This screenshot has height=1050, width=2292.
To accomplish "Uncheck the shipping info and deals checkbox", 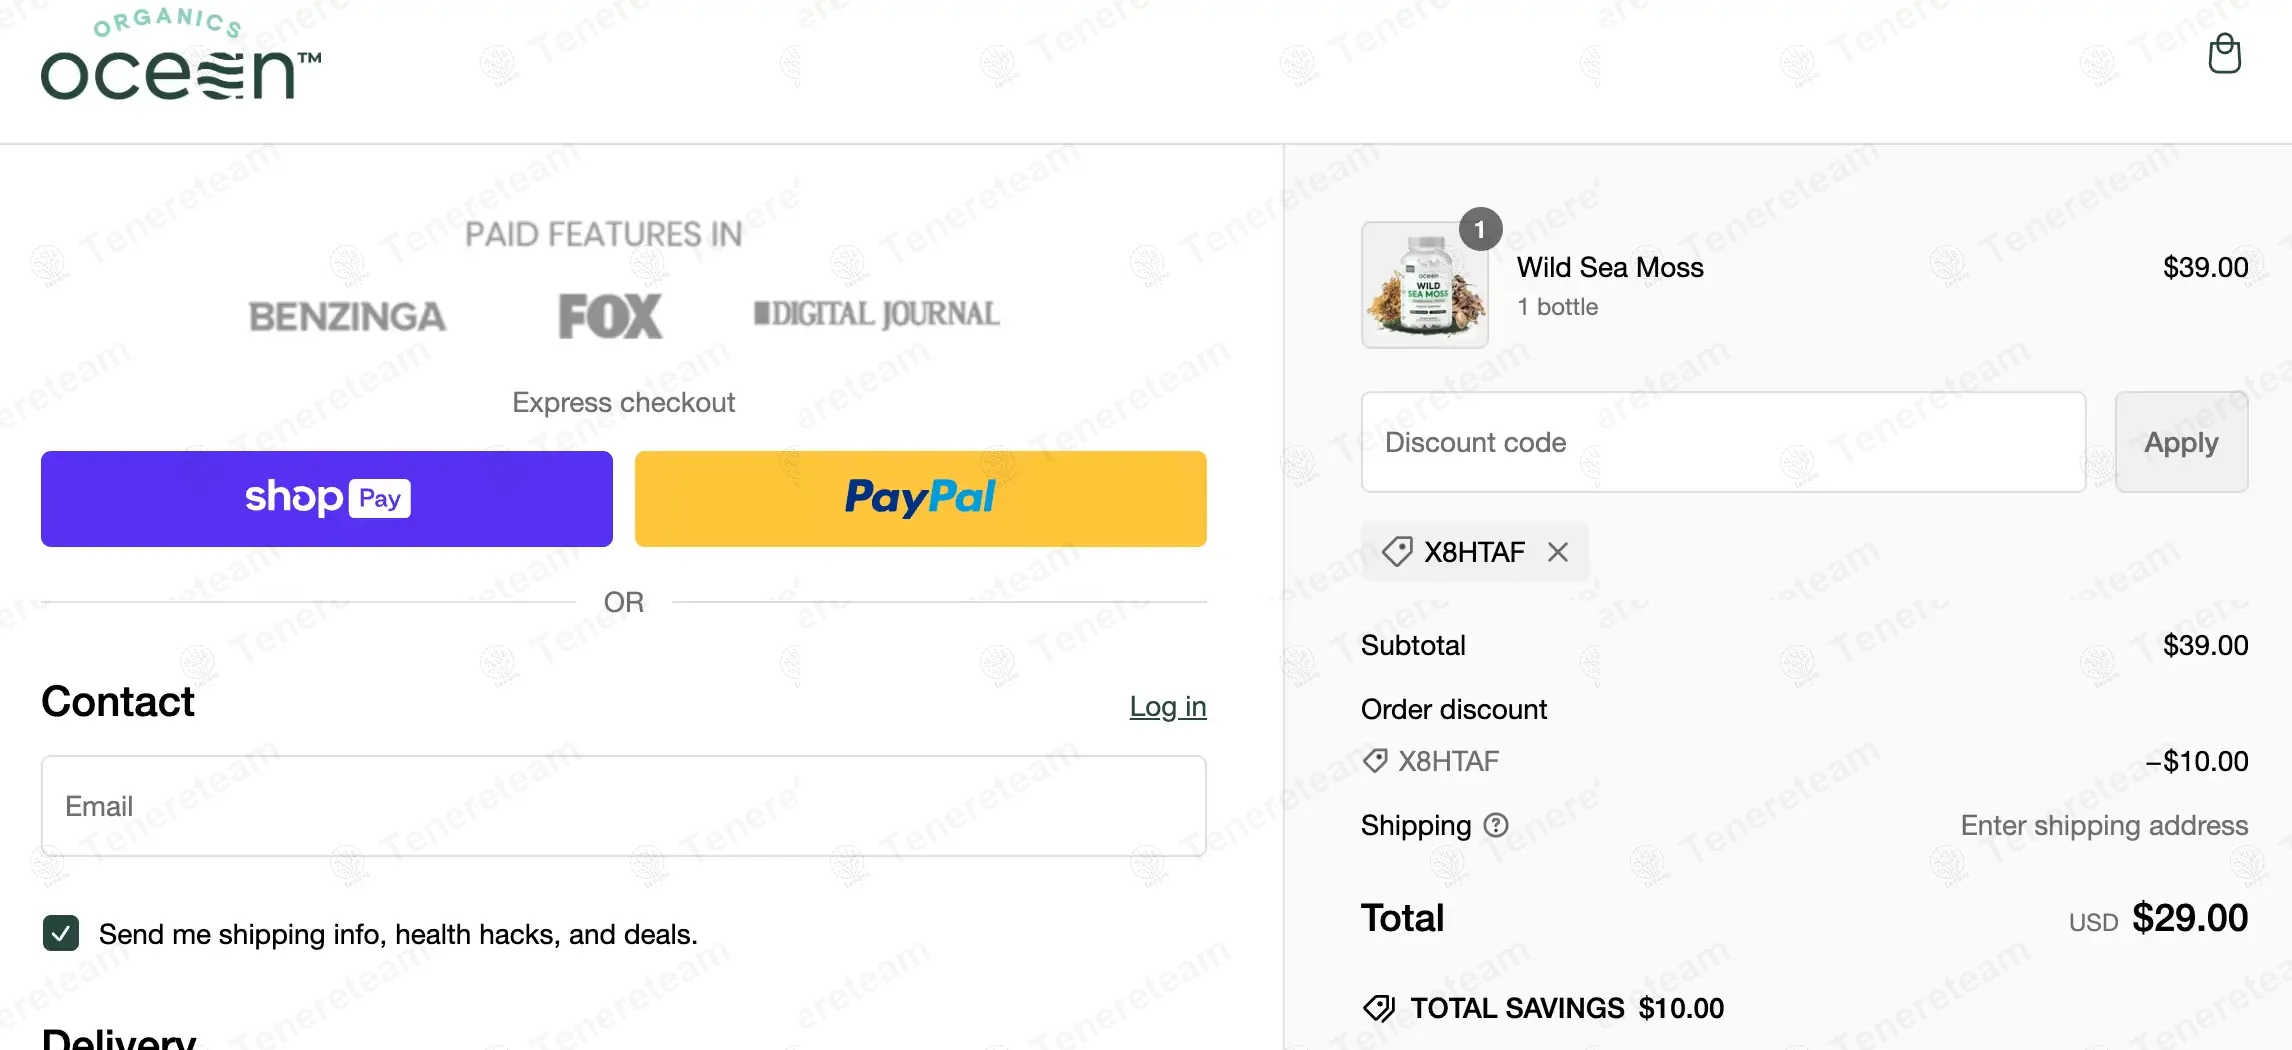I will (61, 933).
